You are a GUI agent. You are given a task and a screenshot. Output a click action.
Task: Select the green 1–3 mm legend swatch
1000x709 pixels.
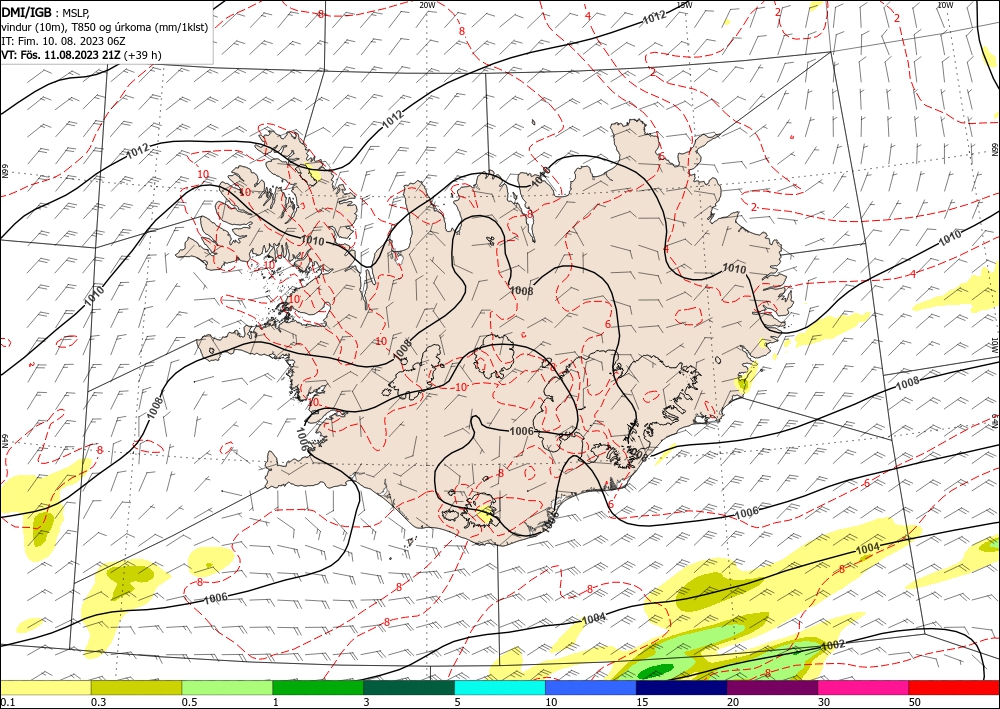point(318,687)
